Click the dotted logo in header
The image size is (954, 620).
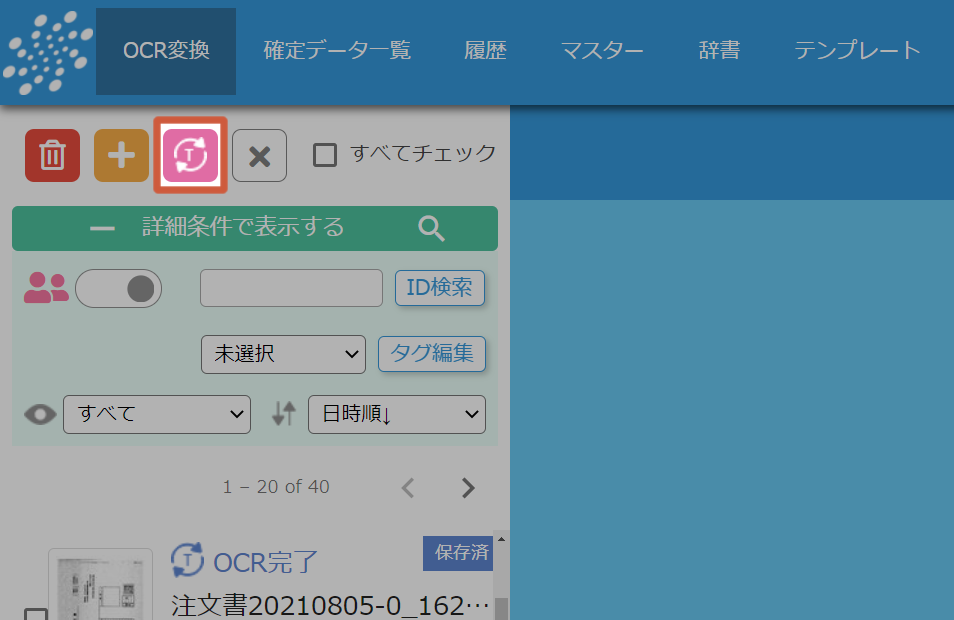coord(47,52)
